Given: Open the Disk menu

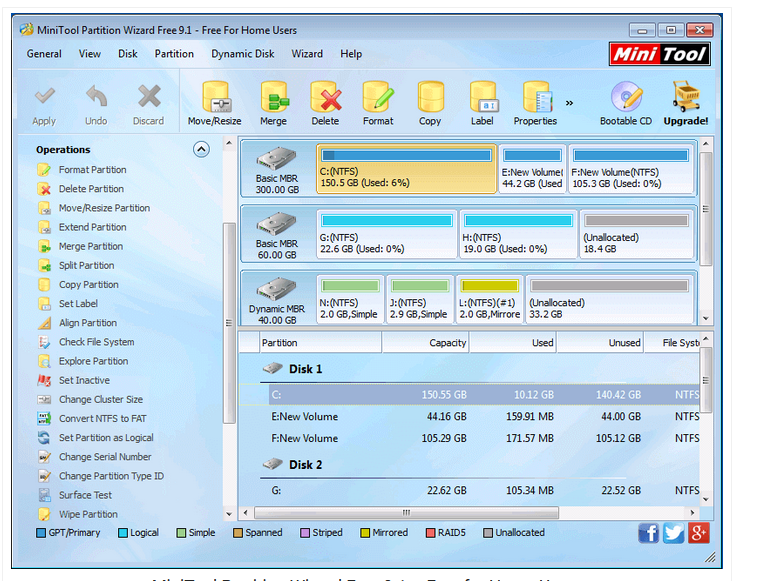Looking at the screenshot, I should [x=127, y=54].
